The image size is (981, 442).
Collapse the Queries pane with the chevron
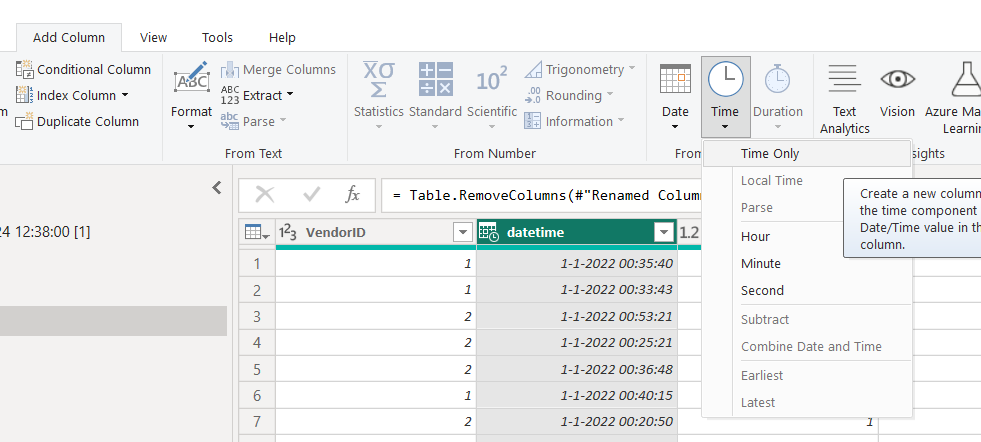point(217,188)
